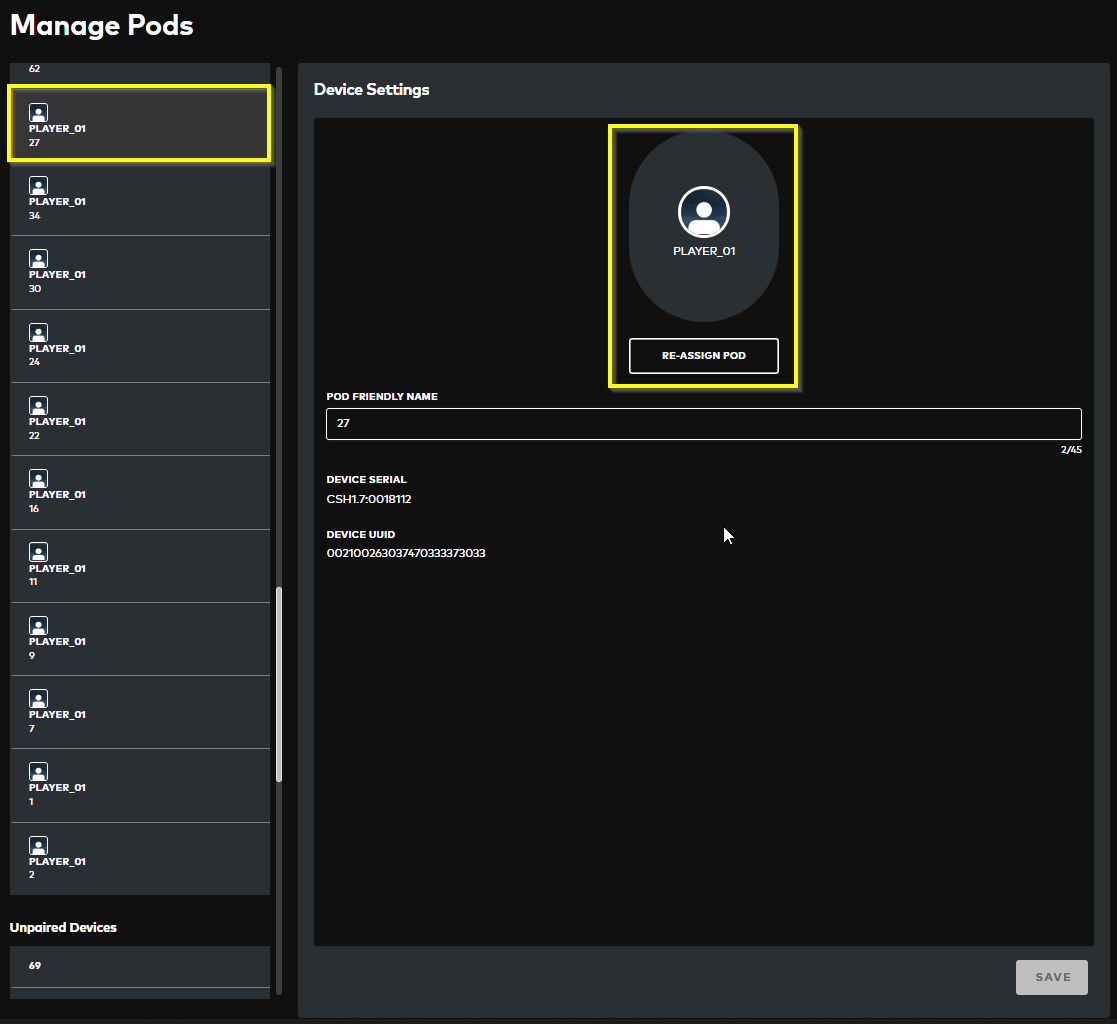Click the player icon of pod 27
Screen dimensions: 1117x1024
pyautogui.click(x=38, y=113)
